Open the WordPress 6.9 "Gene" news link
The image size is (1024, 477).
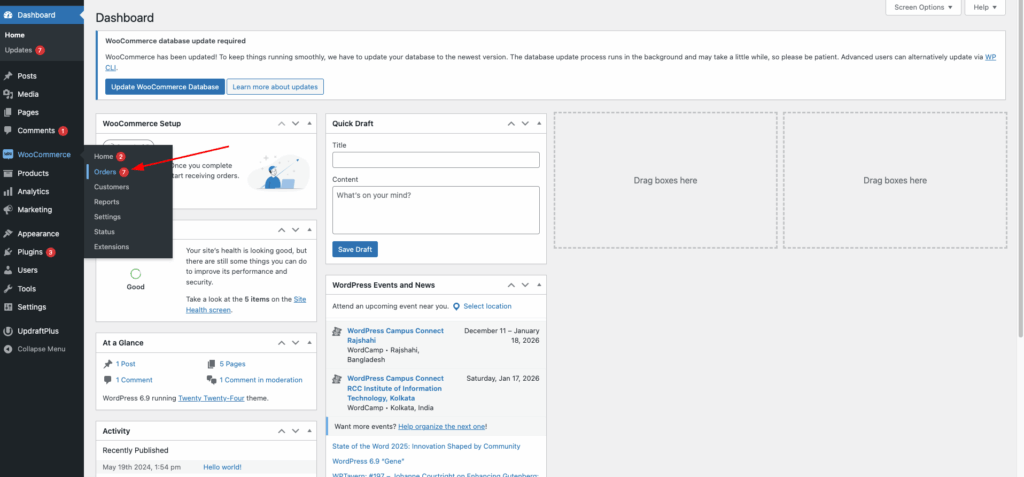[x=368, y=461]
